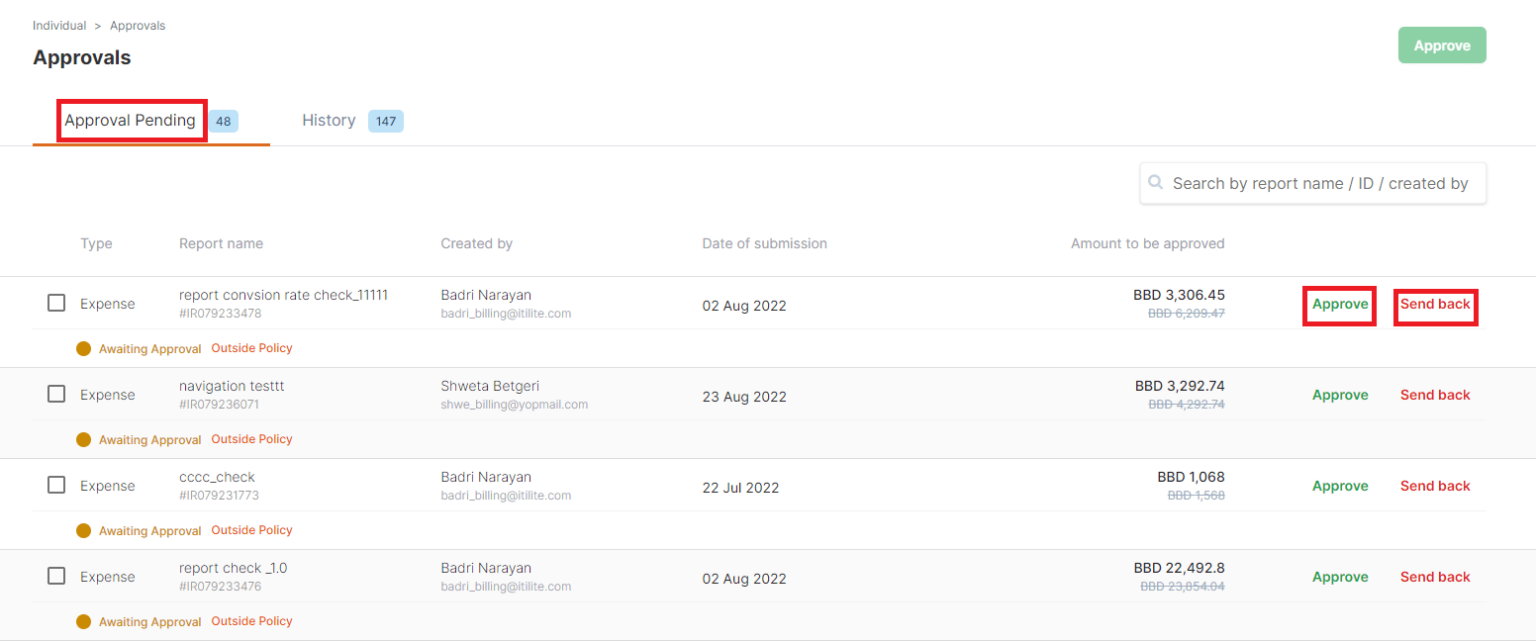Check the checkbox for report convsion rate check_11111
The width and height of the screenshot is (1536, 641).
(56, 302)
